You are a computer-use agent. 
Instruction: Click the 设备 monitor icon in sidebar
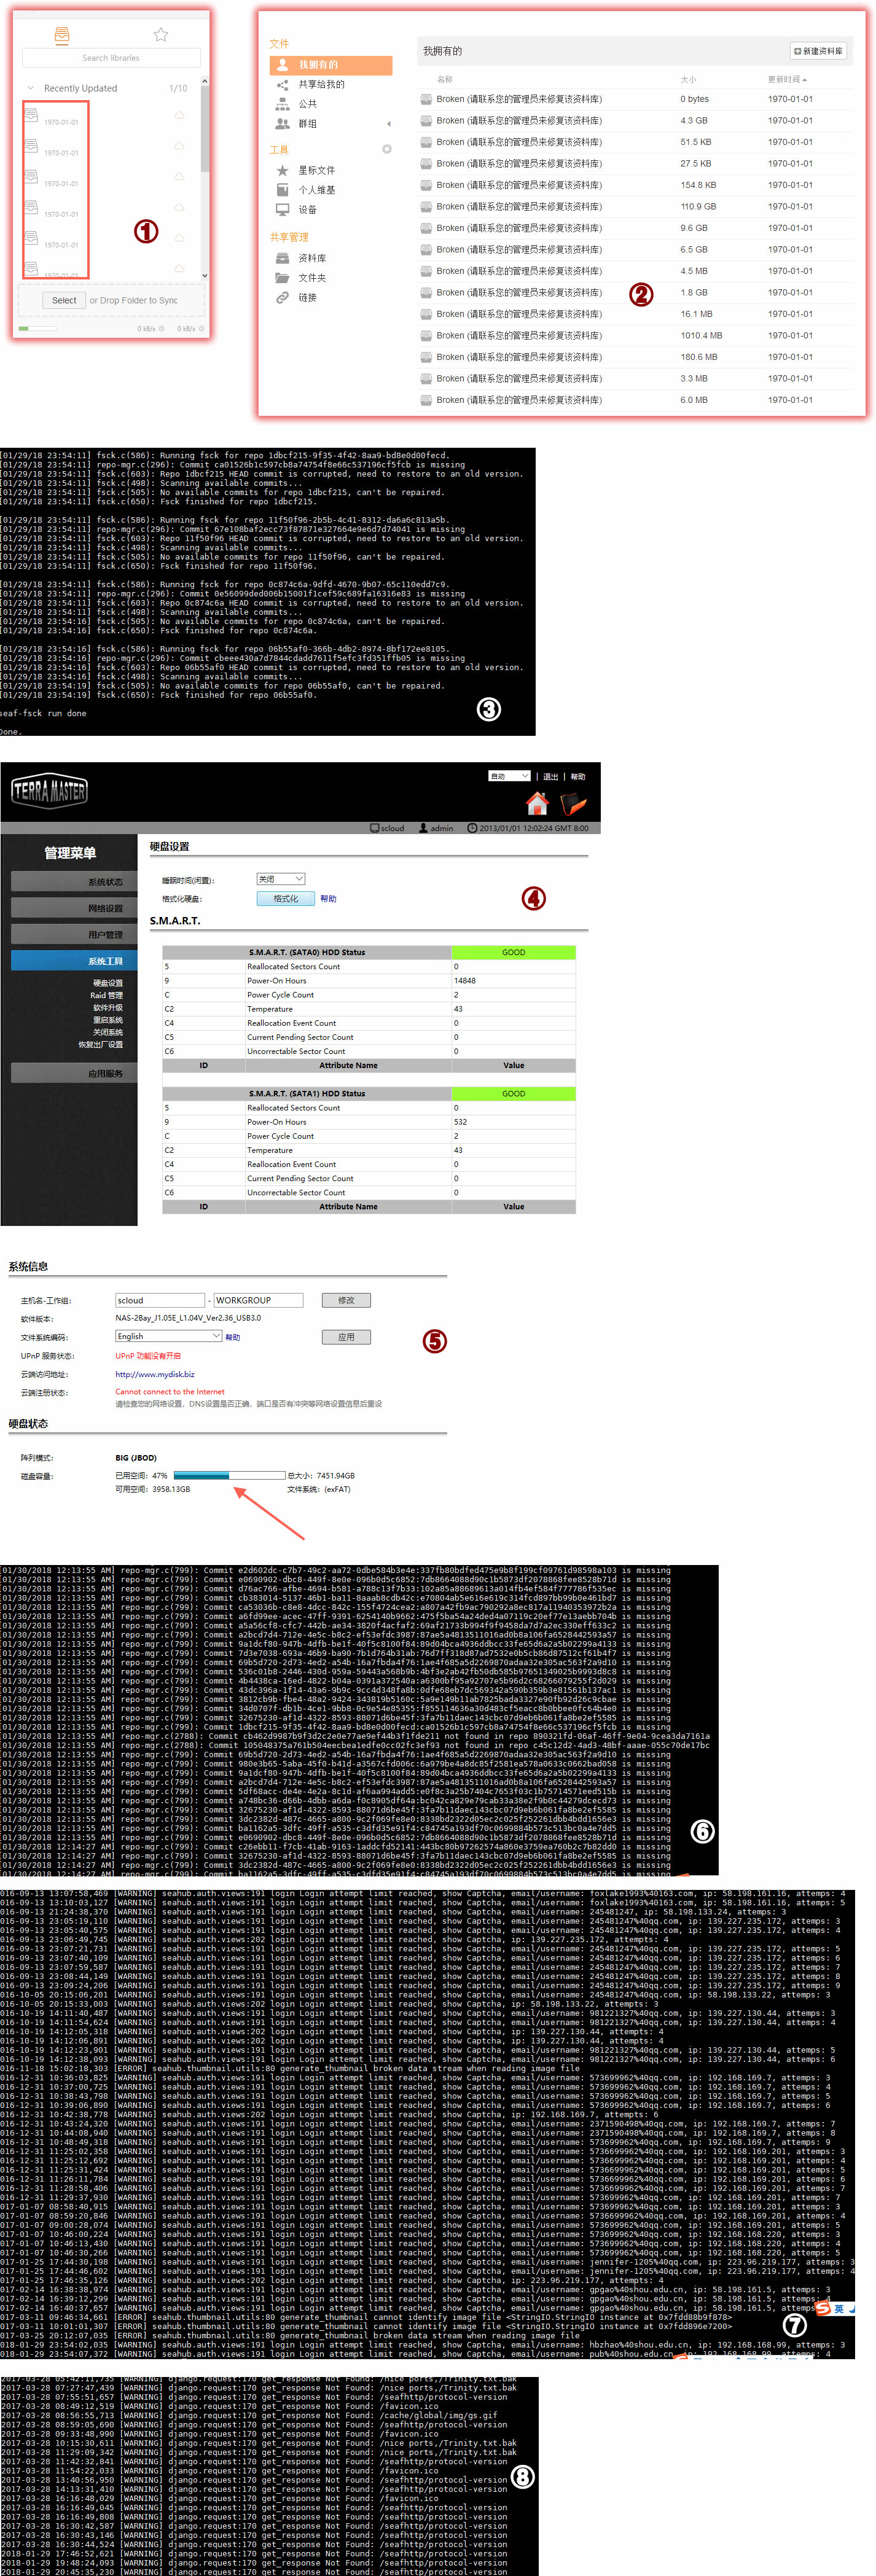[283, 210]
